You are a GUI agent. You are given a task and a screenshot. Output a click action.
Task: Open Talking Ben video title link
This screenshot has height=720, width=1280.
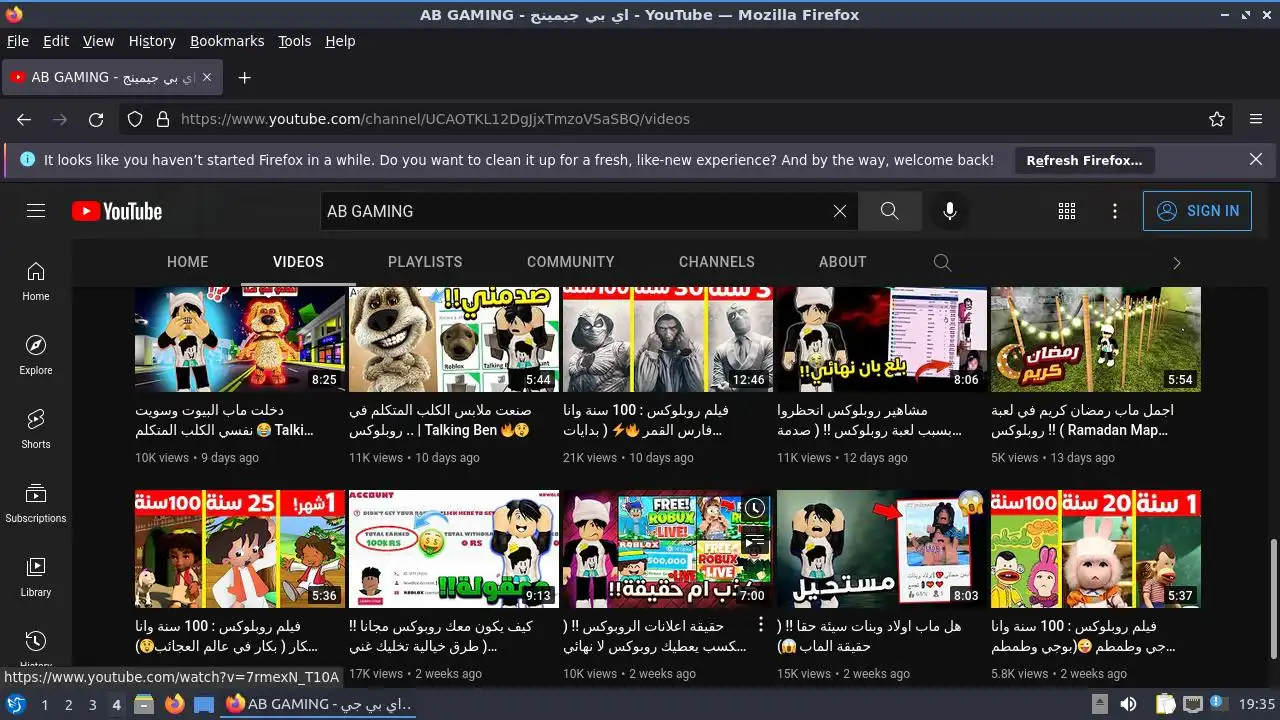click(440, 420)
